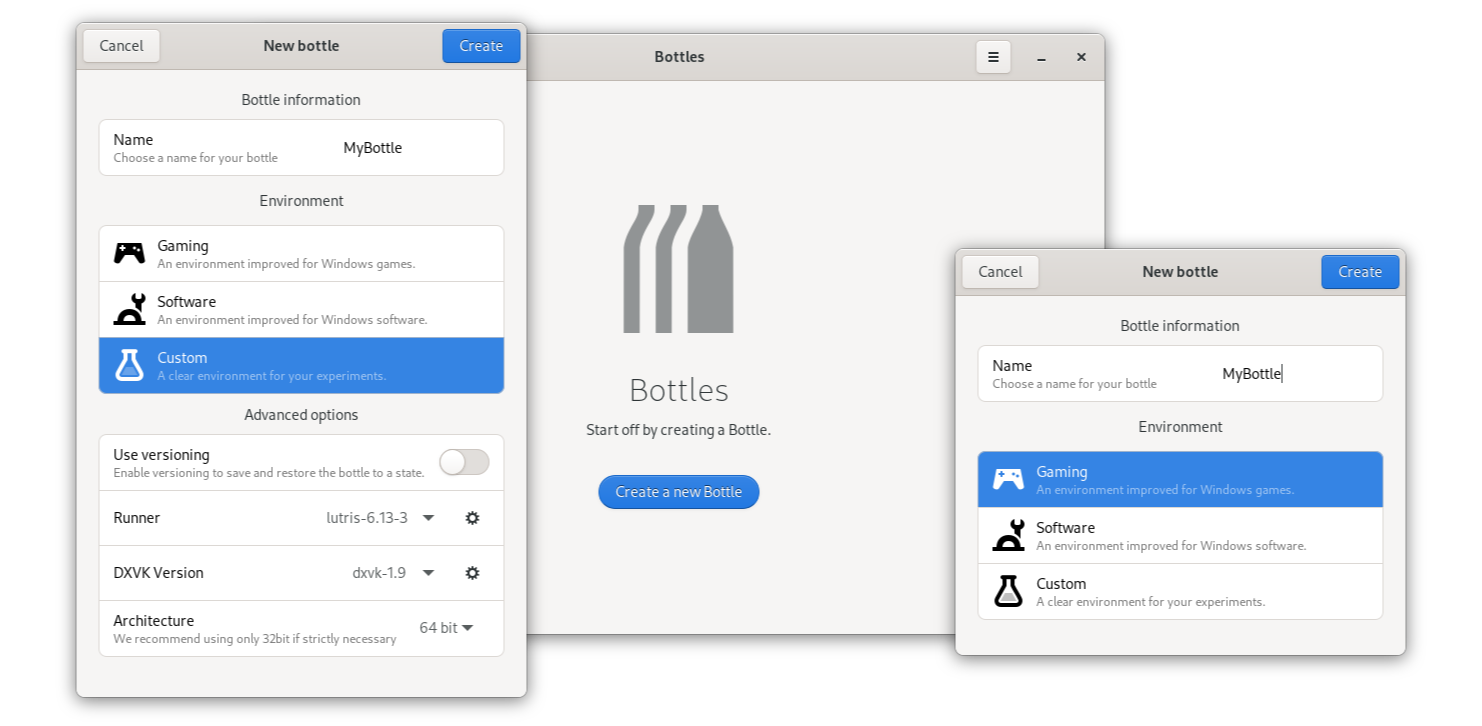The height and width of the screenshot is (726, 1482).
Task: Click the Custom flask icon in right dialog
Action: 1007,590
